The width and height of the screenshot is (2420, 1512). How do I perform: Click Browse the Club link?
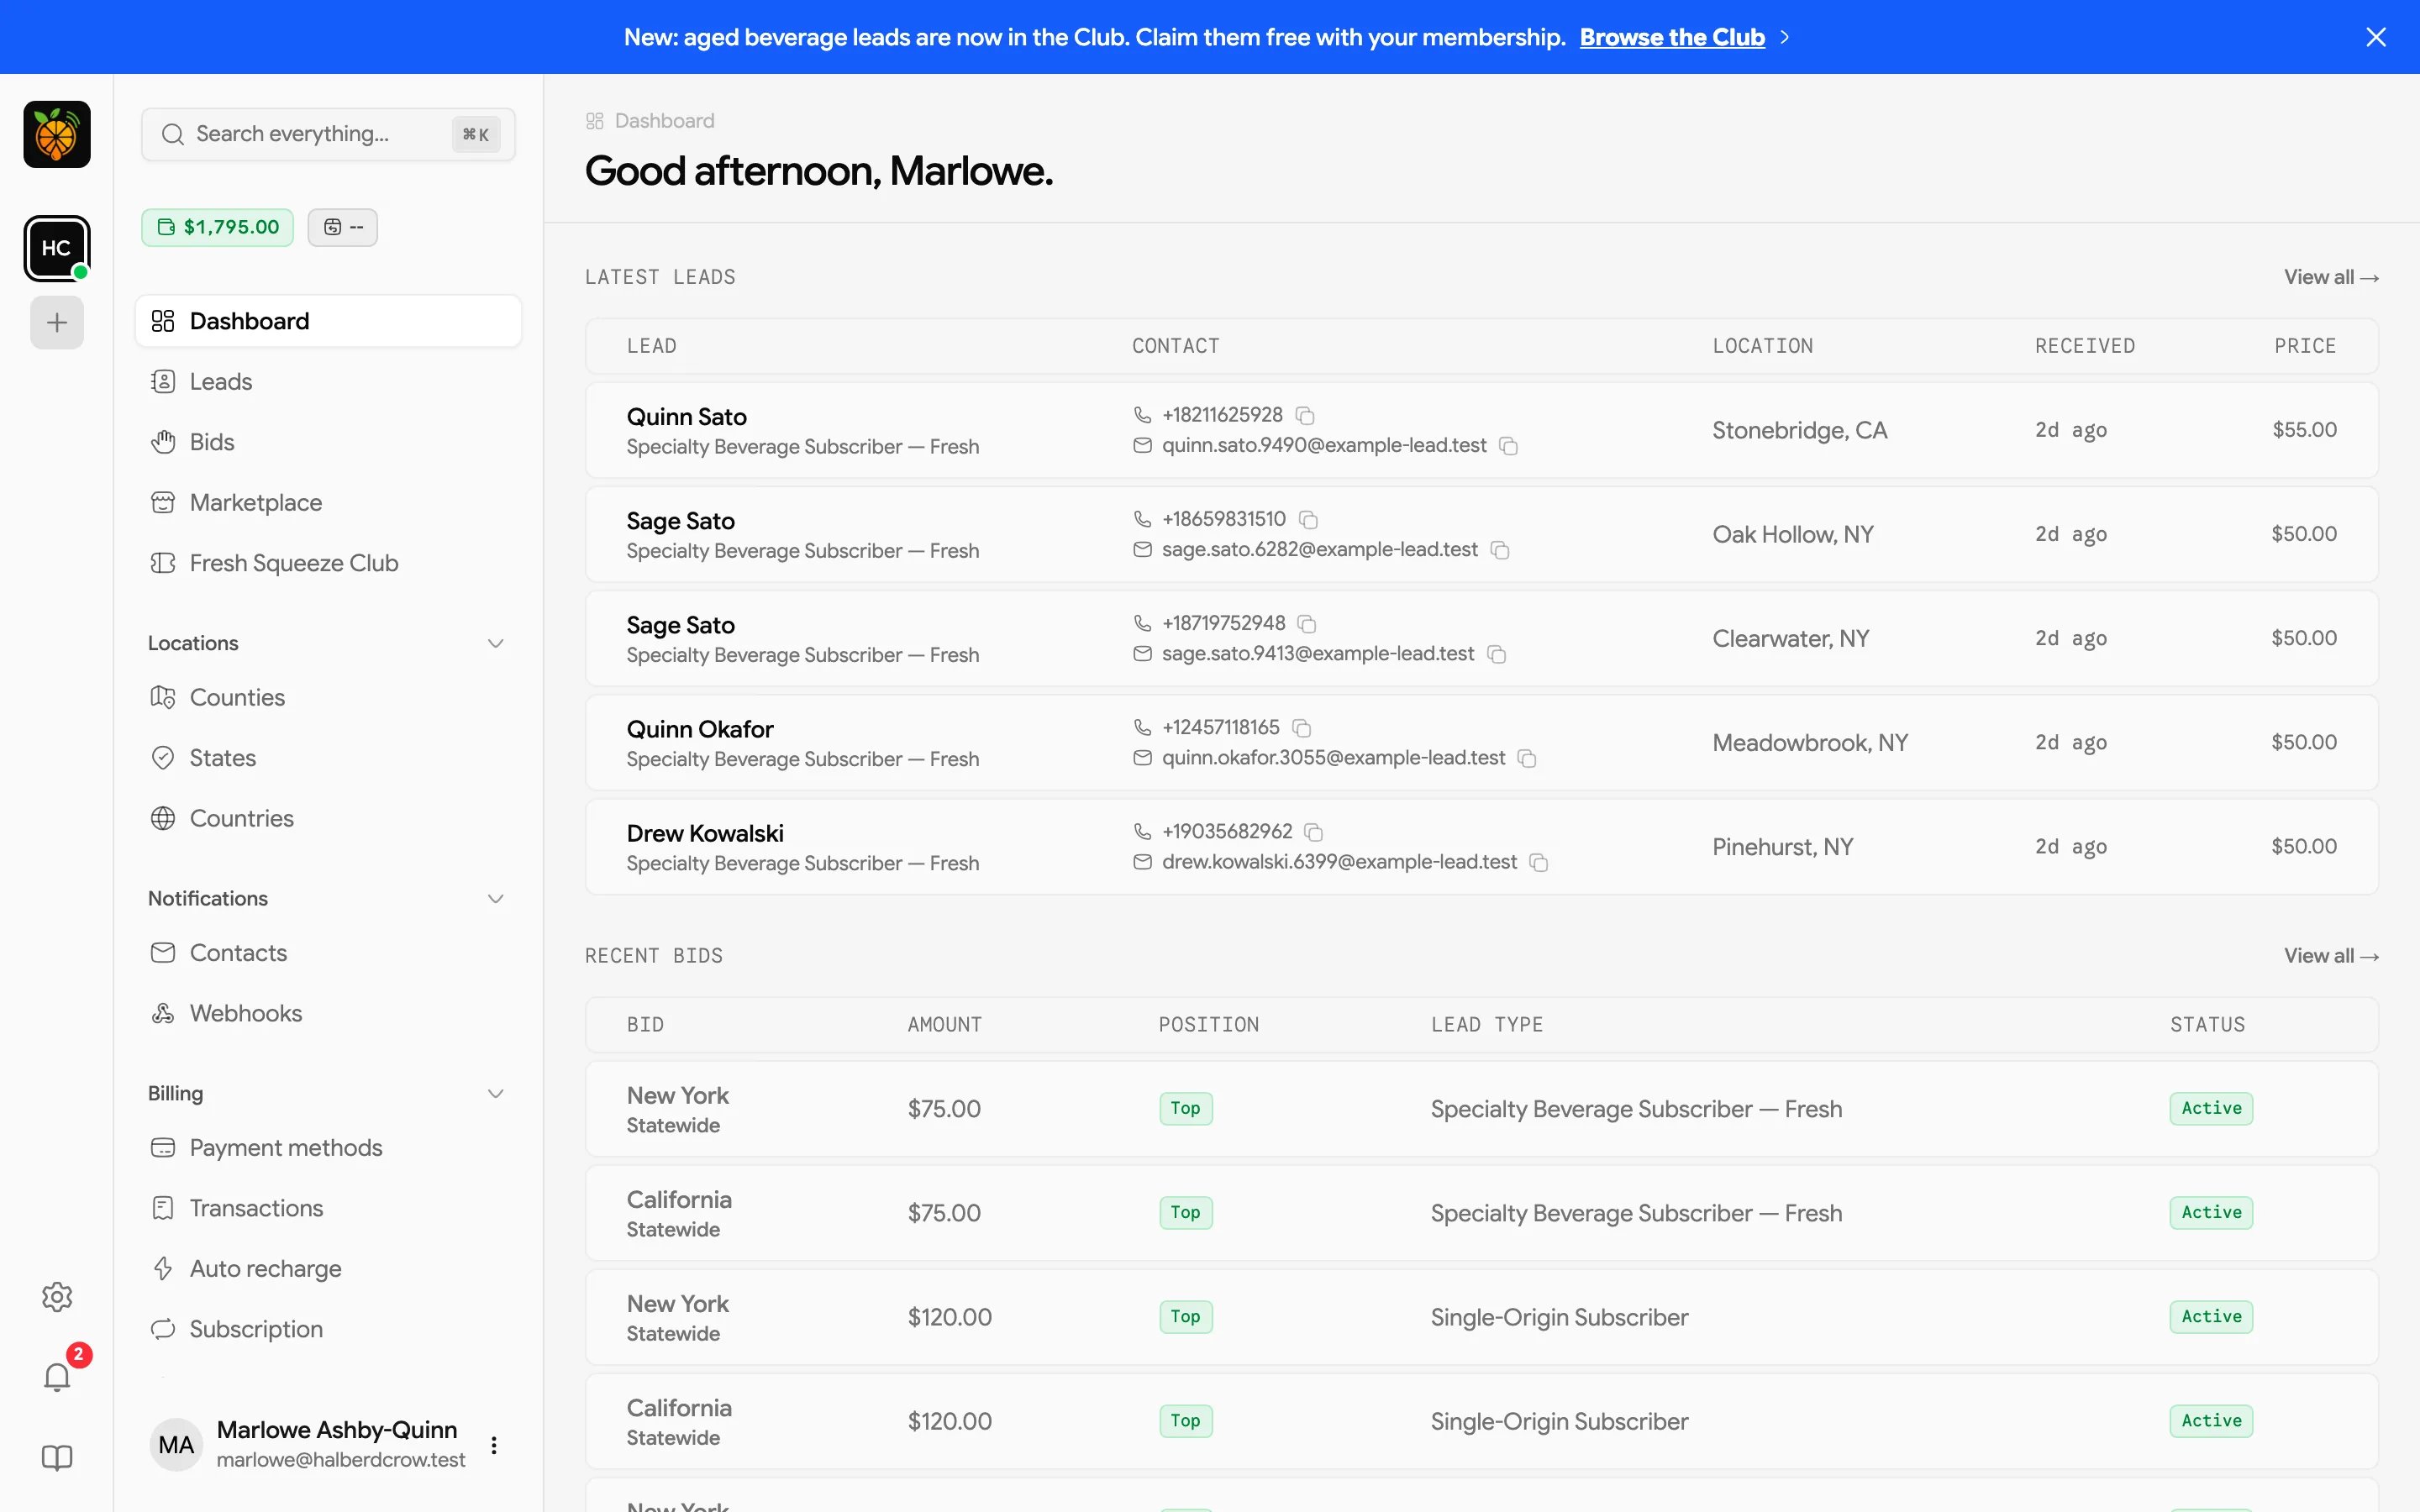coord(1672,37)
